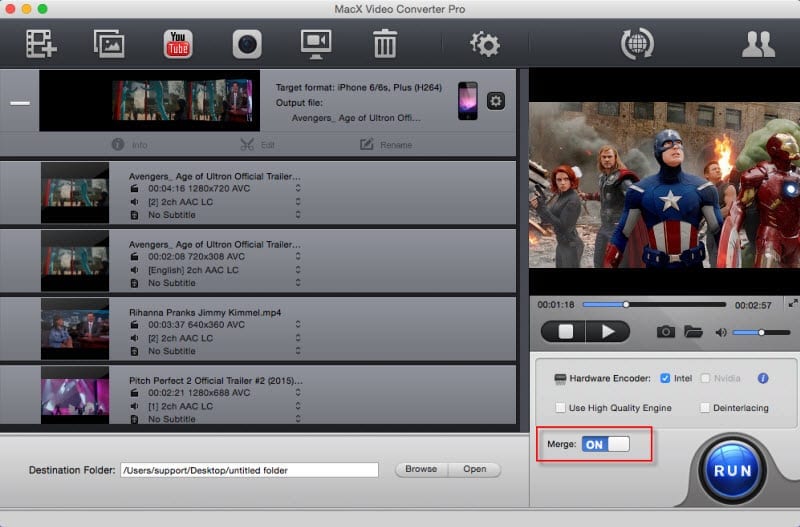800x527 pixels.
Task: Click the globe update icon
Action: click(637, 43)
